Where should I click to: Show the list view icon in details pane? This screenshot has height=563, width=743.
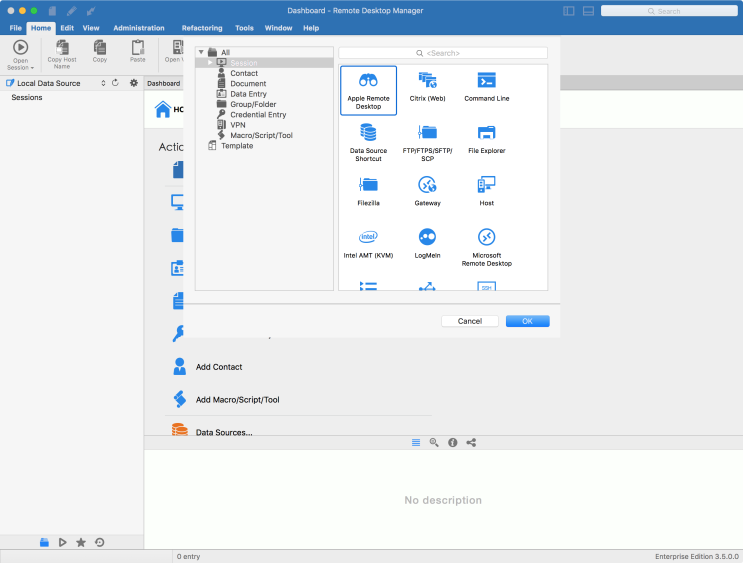pyautogui.click(x=416, y=442)
